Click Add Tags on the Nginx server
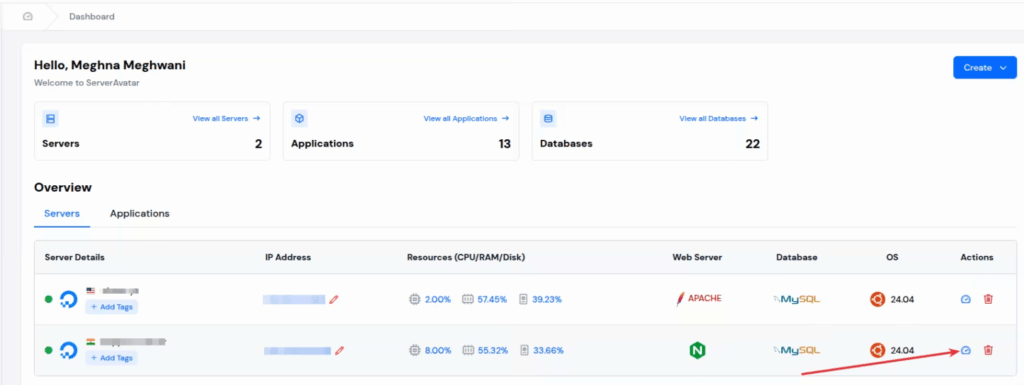The height and width of the screenshot is (385, 1024). click(x=112, y=358)
